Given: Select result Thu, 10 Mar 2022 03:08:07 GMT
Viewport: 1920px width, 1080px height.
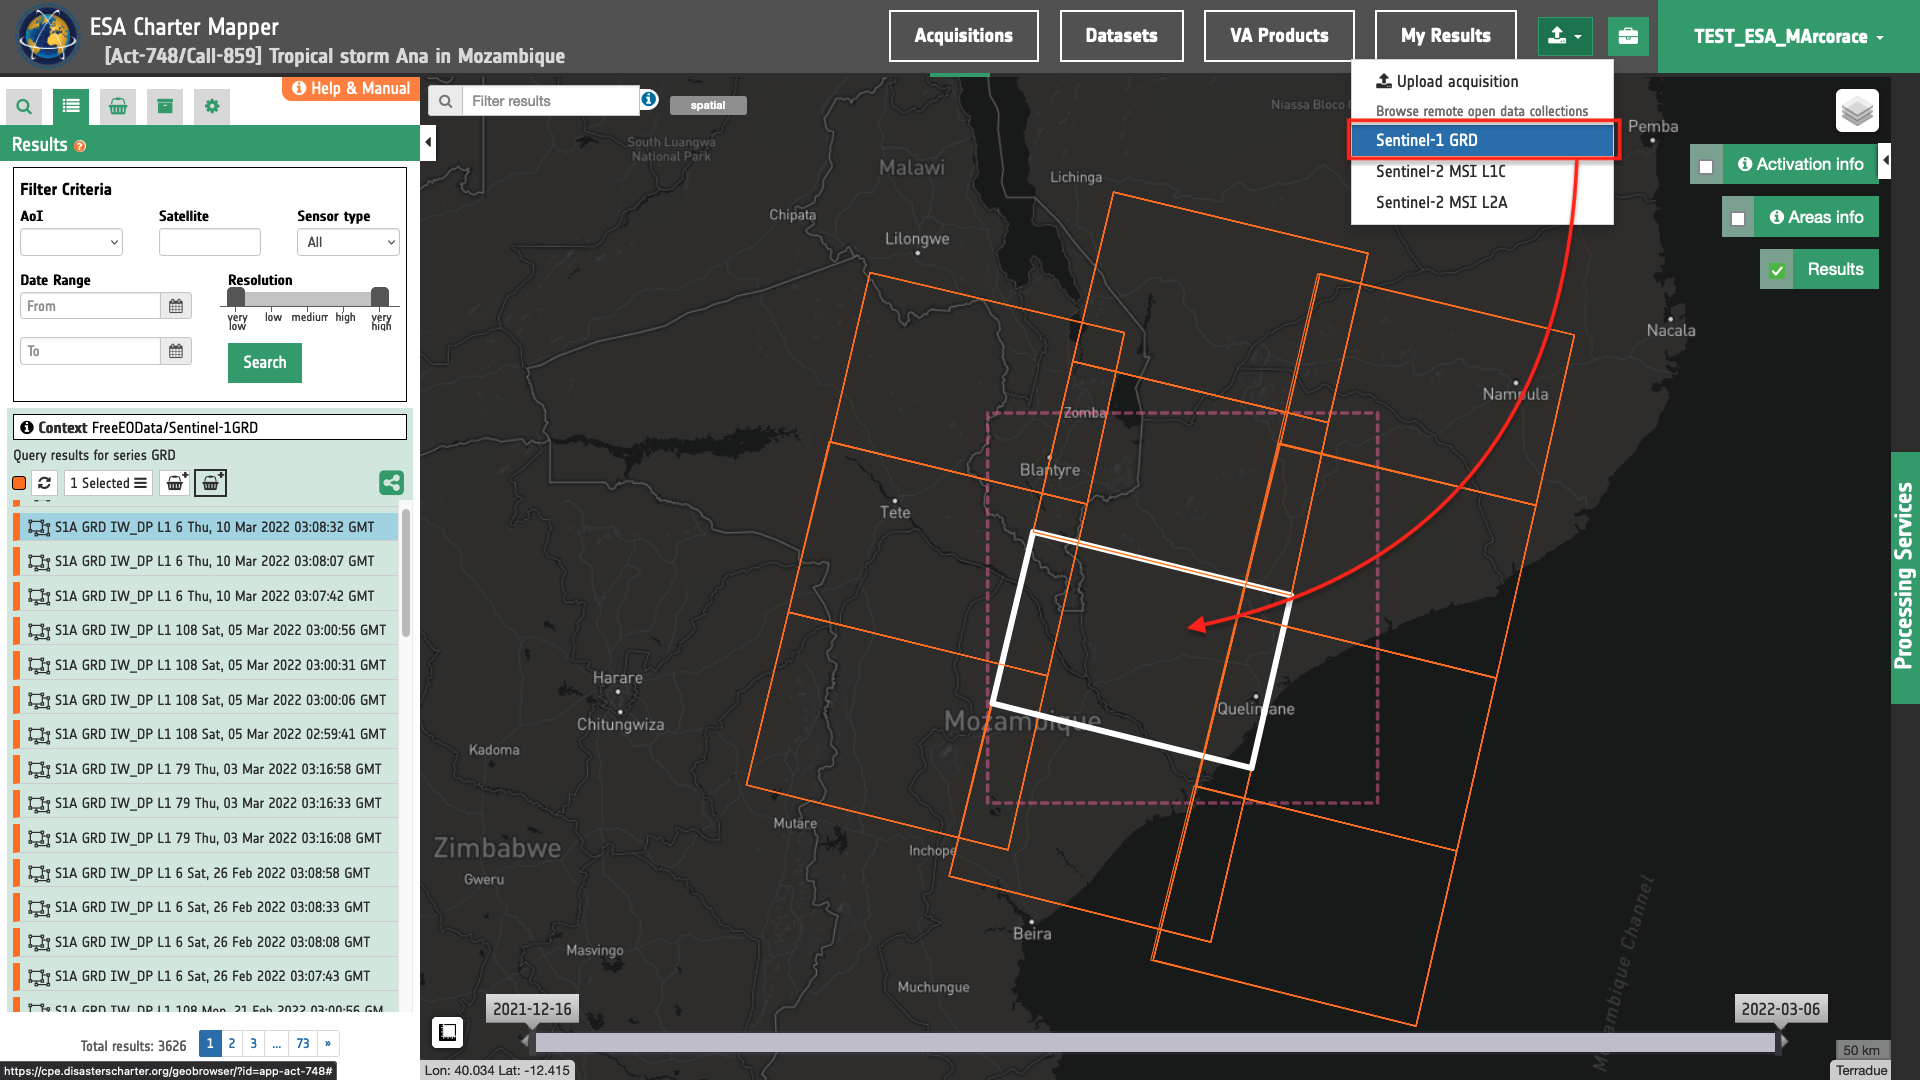Looking at the screenshot, I should tap(206, 562).
